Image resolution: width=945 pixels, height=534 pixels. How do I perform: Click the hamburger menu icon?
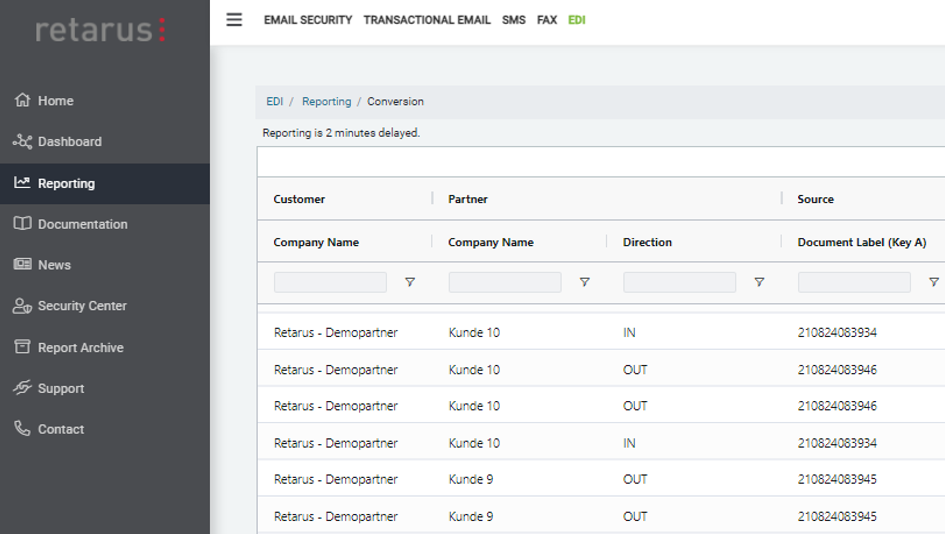pyautogui.click(x=234, y=20)
